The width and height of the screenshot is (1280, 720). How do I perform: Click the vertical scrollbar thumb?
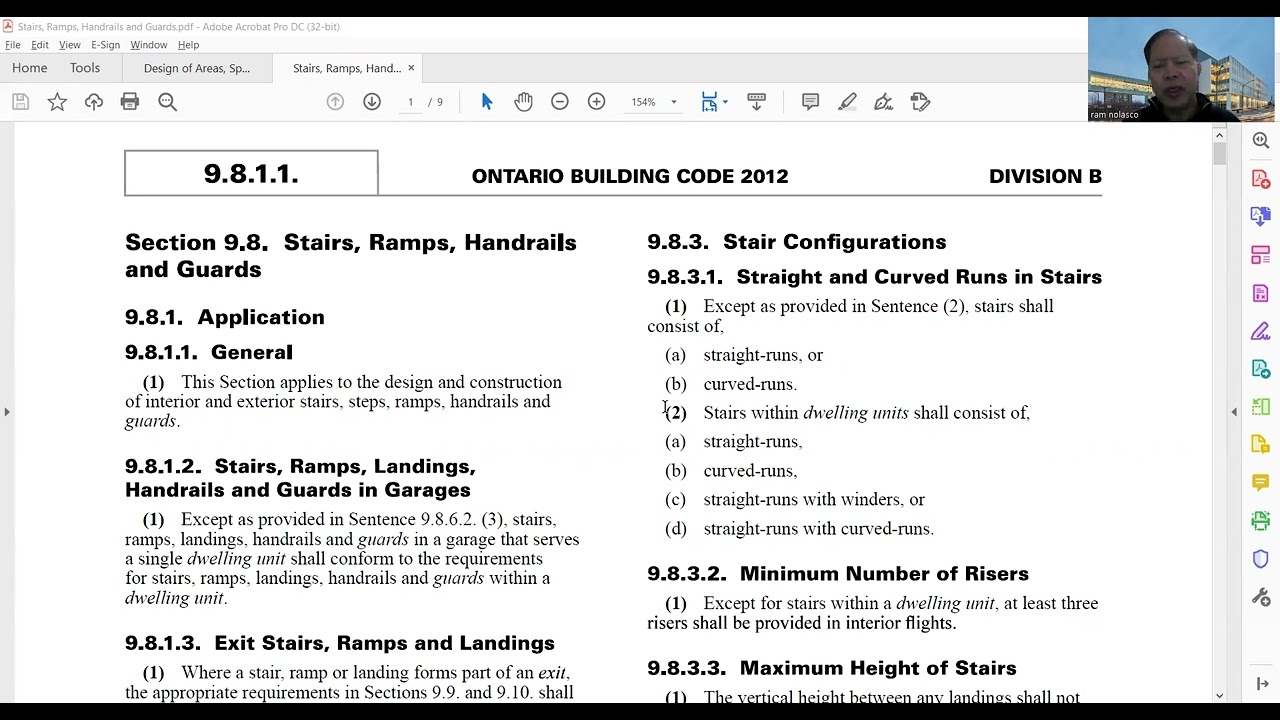tap(1219, 154)
